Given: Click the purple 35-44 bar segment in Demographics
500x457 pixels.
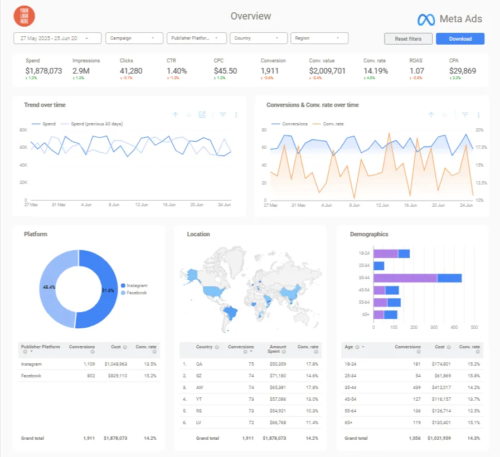Looking at the screenshot, I should (x=405, y=278).
